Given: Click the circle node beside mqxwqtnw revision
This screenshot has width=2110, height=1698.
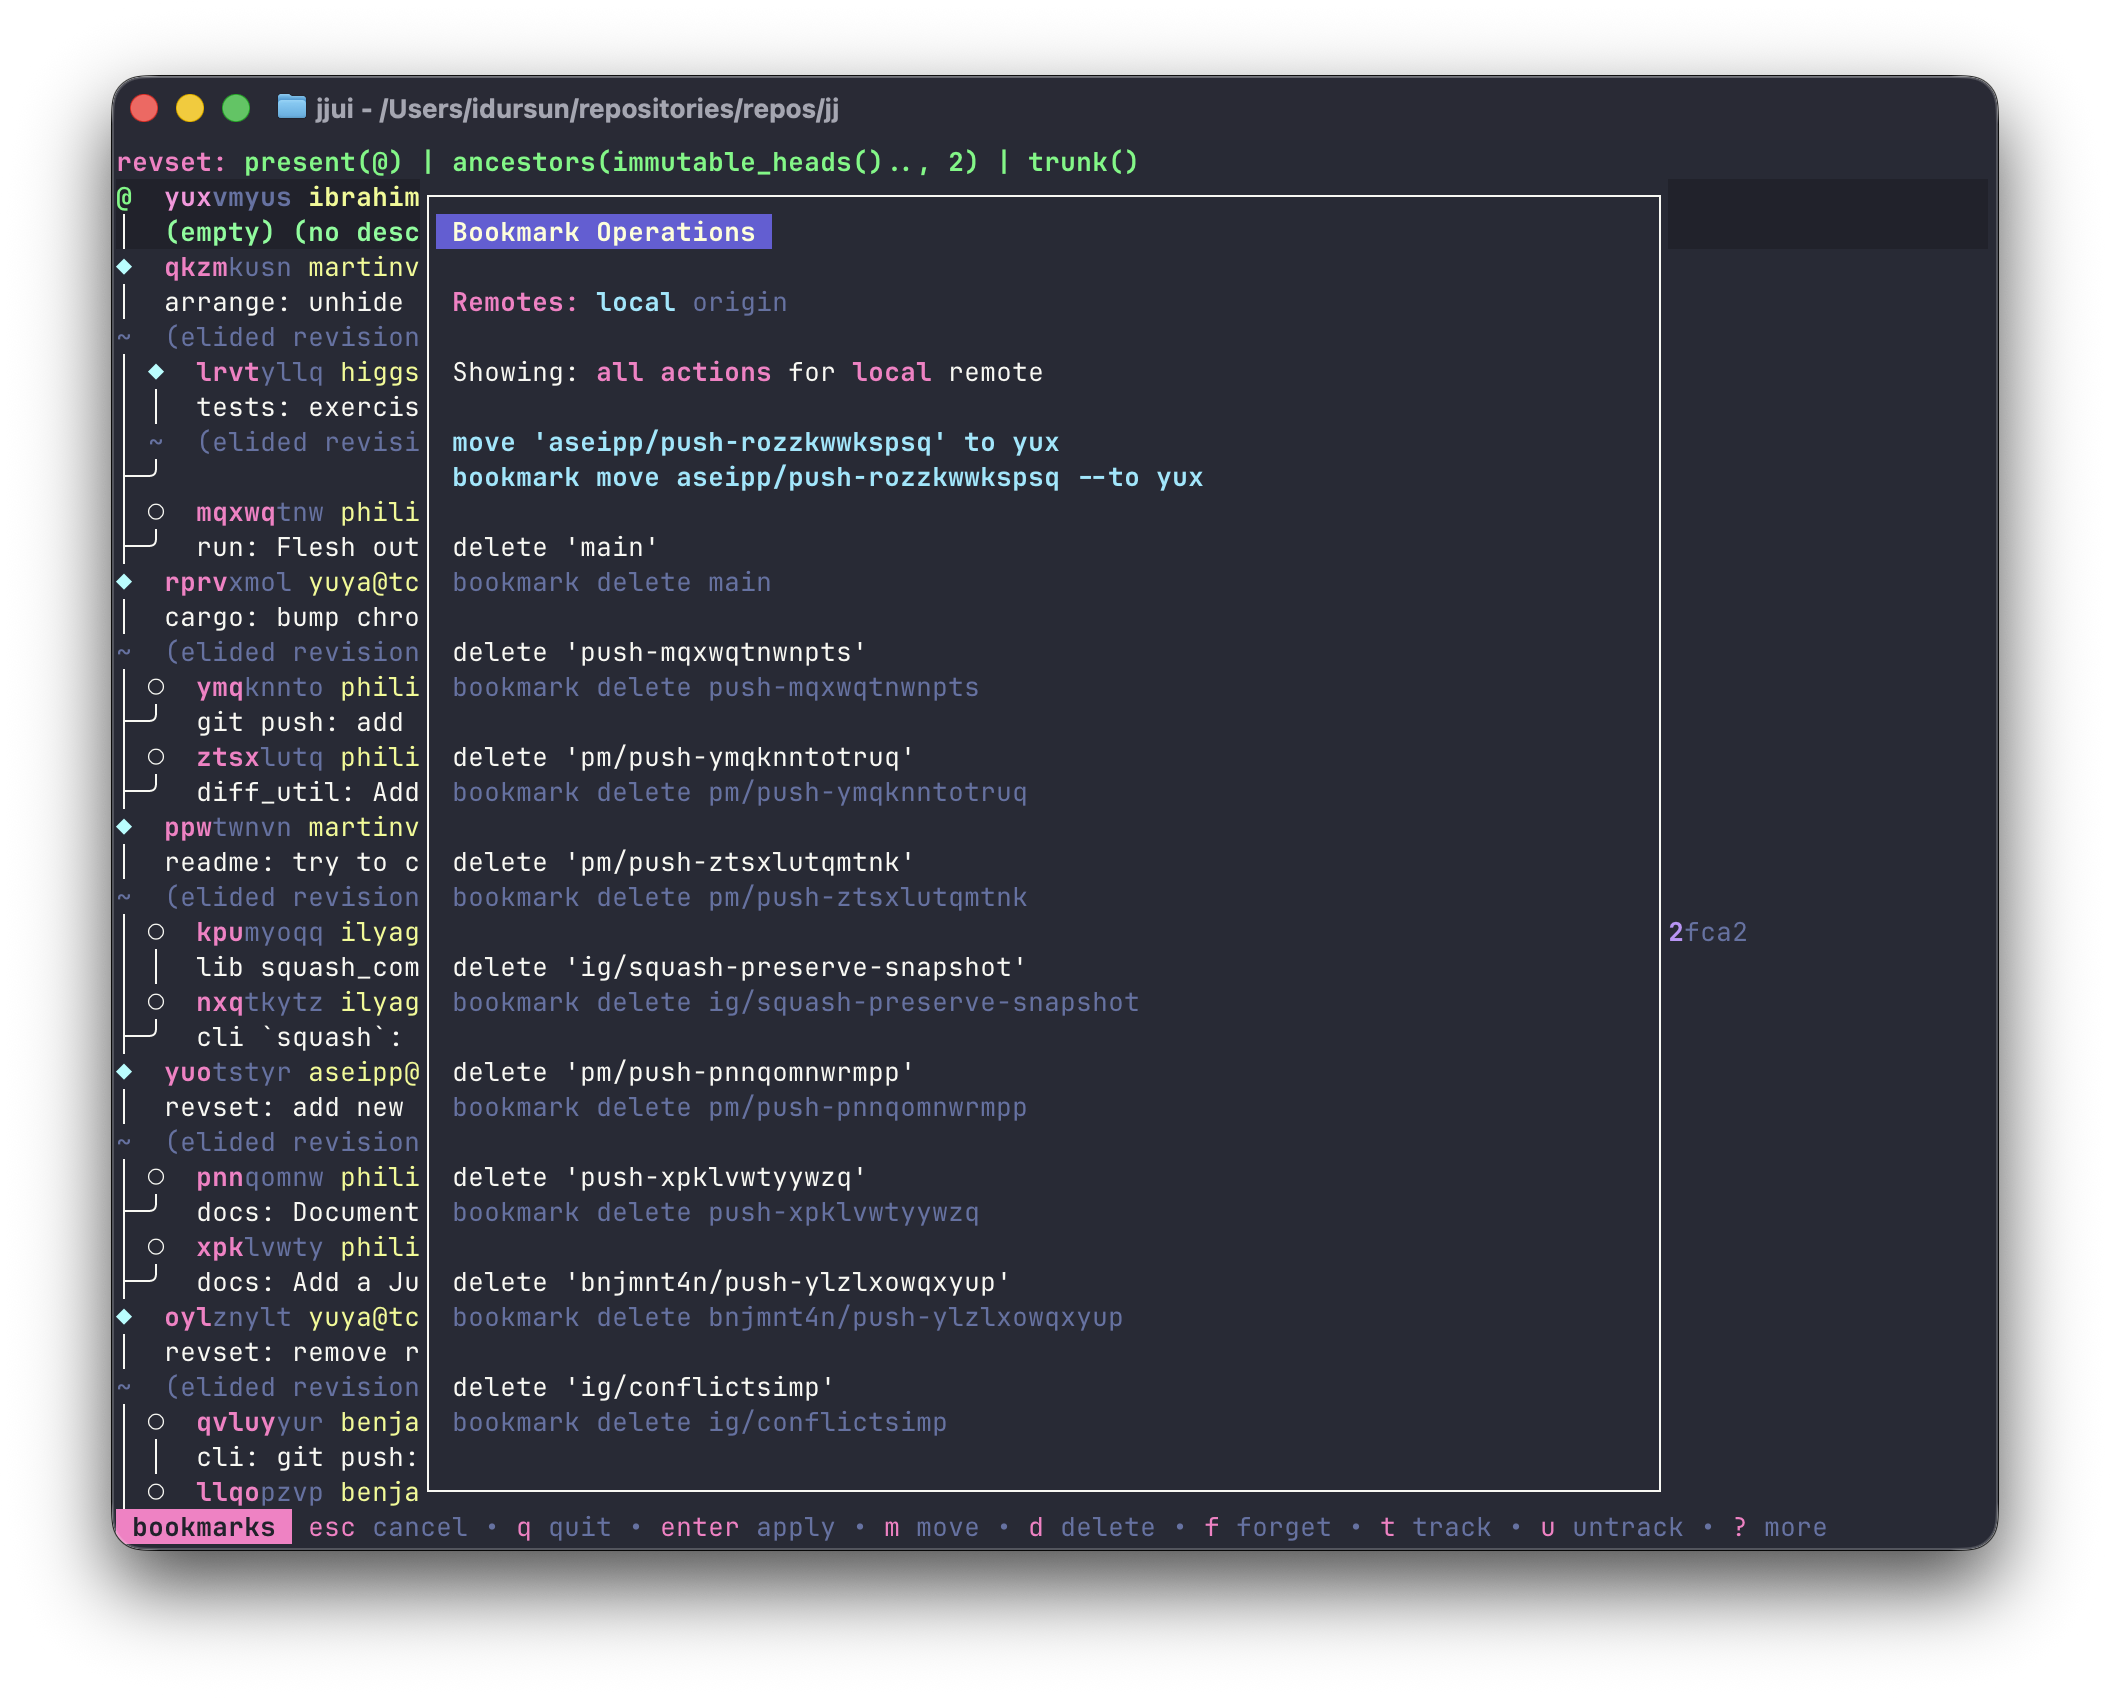Looking at the screenshot, I should [156, 512].
